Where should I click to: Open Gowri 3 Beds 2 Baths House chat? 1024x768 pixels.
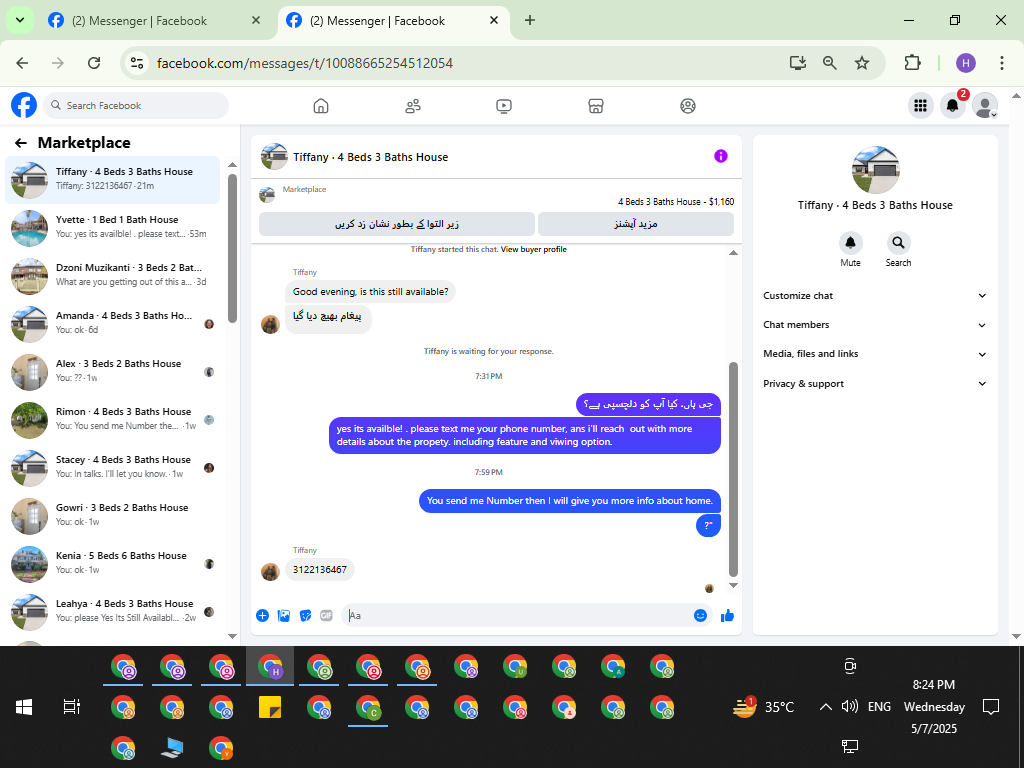tap(112, 515)
